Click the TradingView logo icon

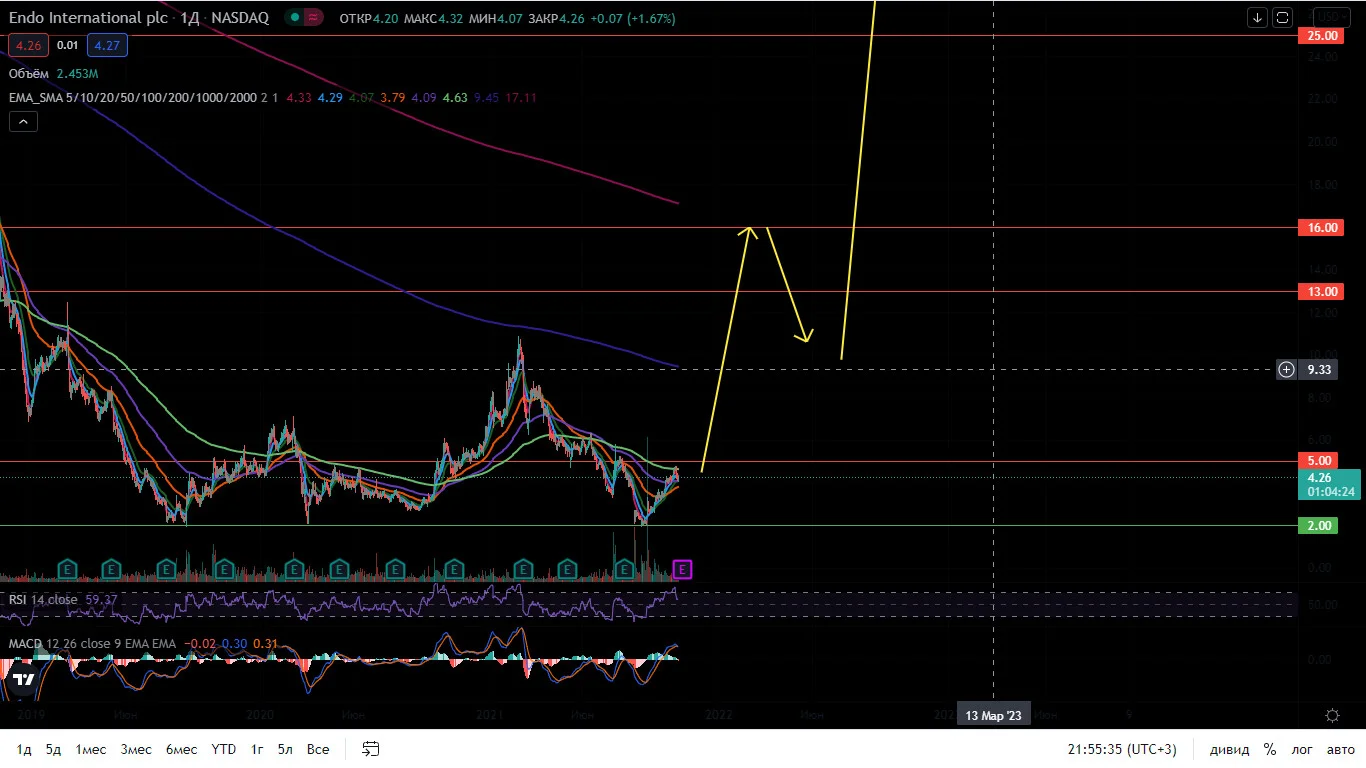(24, 680)
